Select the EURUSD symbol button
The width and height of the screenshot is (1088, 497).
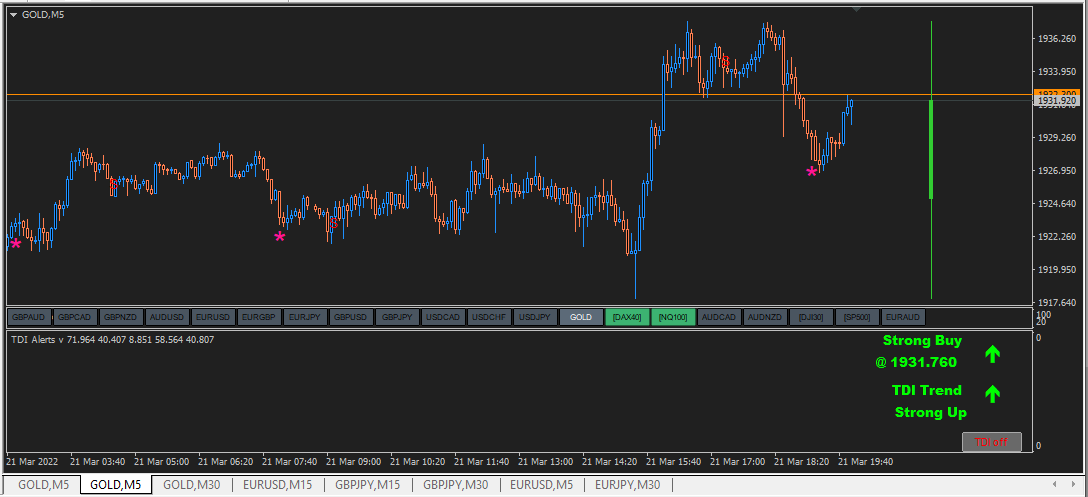click(213, 317)
